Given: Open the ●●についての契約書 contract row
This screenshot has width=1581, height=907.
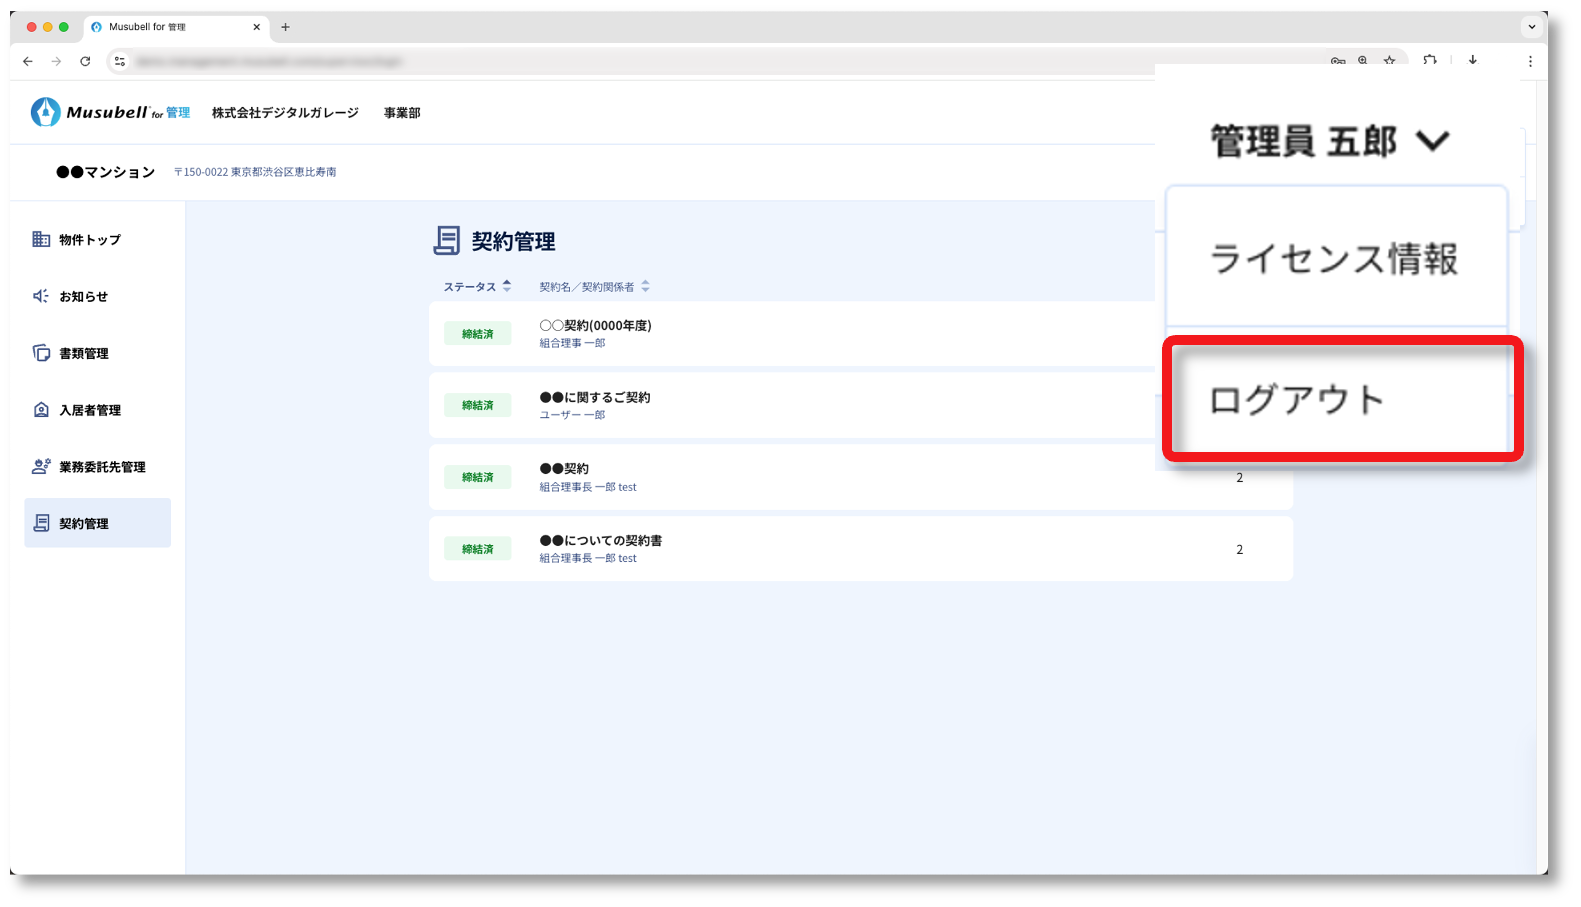Looking at the screenshot, I should [x=600, y=541].
